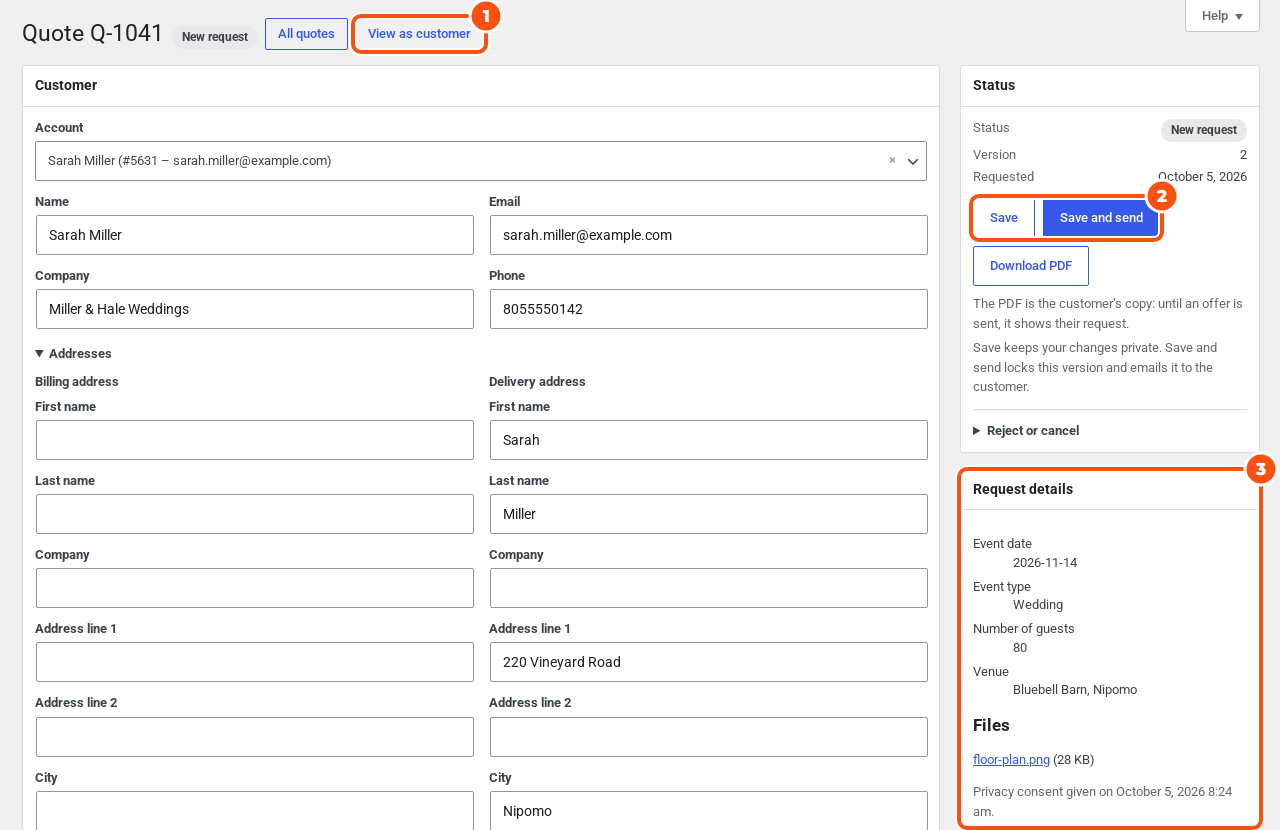Click the Billing Address line 1 field
1280x830 pixels.
pyautogui.click(x=255, y=662)
